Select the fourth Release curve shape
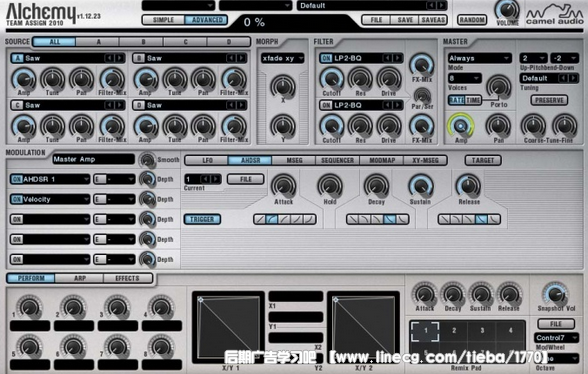 pyautogui.click(x=482, y=219)
